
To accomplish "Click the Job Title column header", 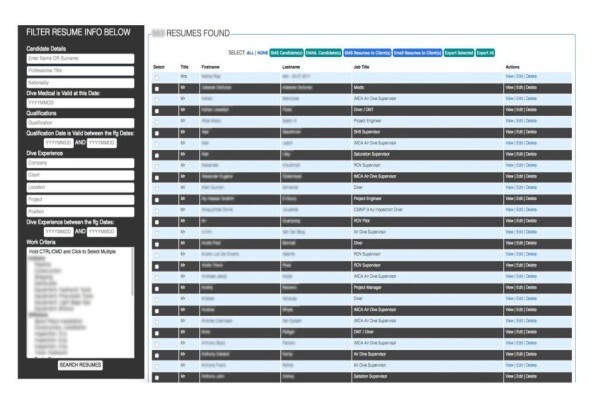I will coord(361,67).
